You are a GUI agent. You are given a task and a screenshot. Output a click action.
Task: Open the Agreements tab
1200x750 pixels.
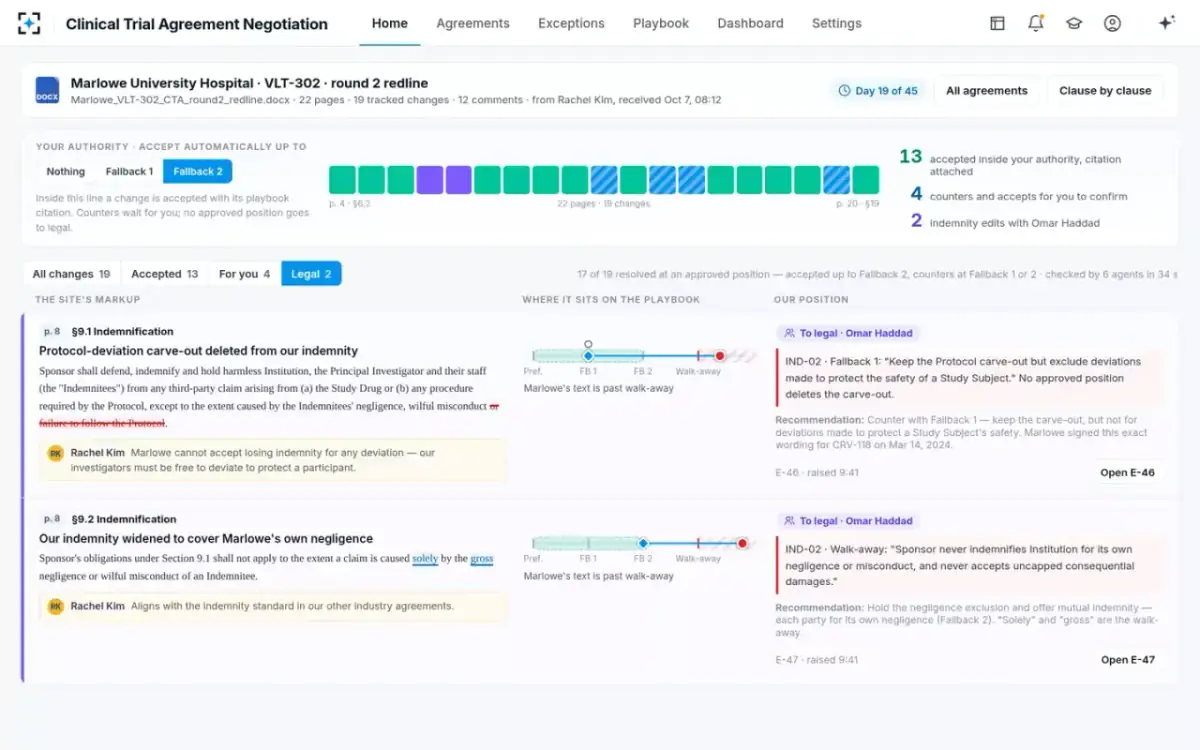(x=473, y=23)
